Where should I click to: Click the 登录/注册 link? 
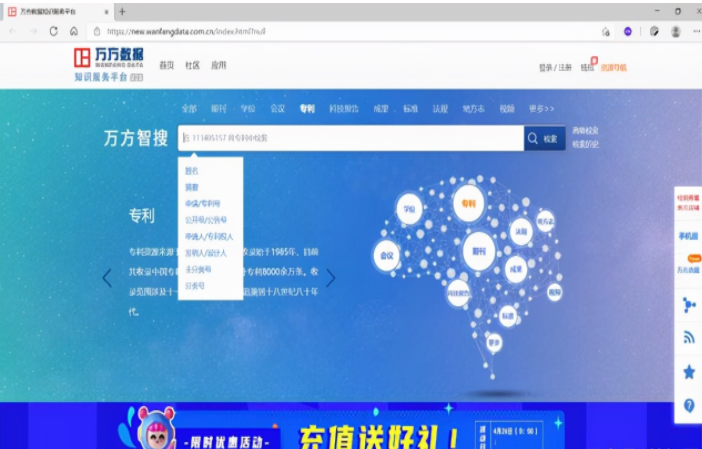(555, 67)
